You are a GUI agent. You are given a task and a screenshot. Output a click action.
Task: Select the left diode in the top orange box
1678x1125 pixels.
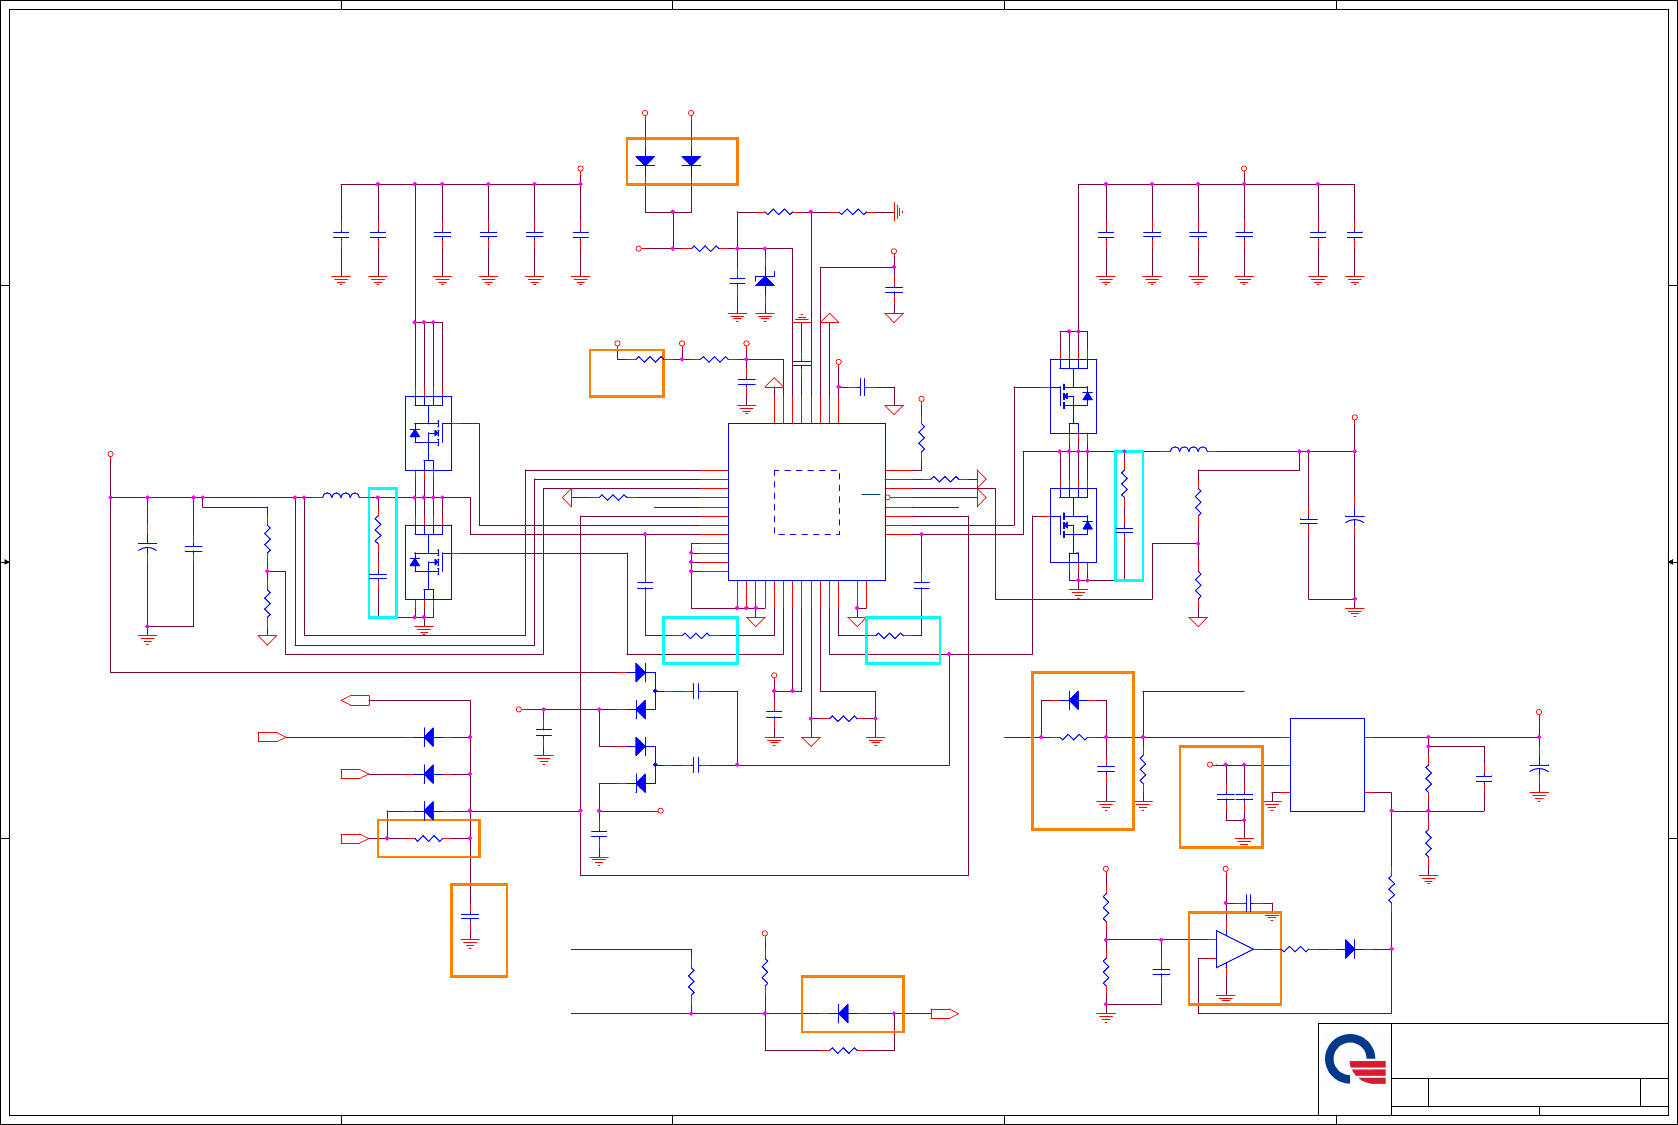coord(645,160)
